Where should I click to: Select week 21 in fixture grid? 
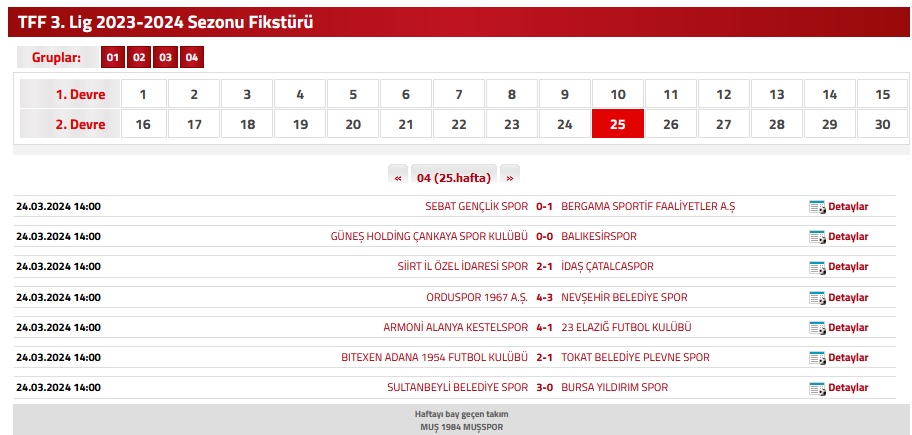406,124
